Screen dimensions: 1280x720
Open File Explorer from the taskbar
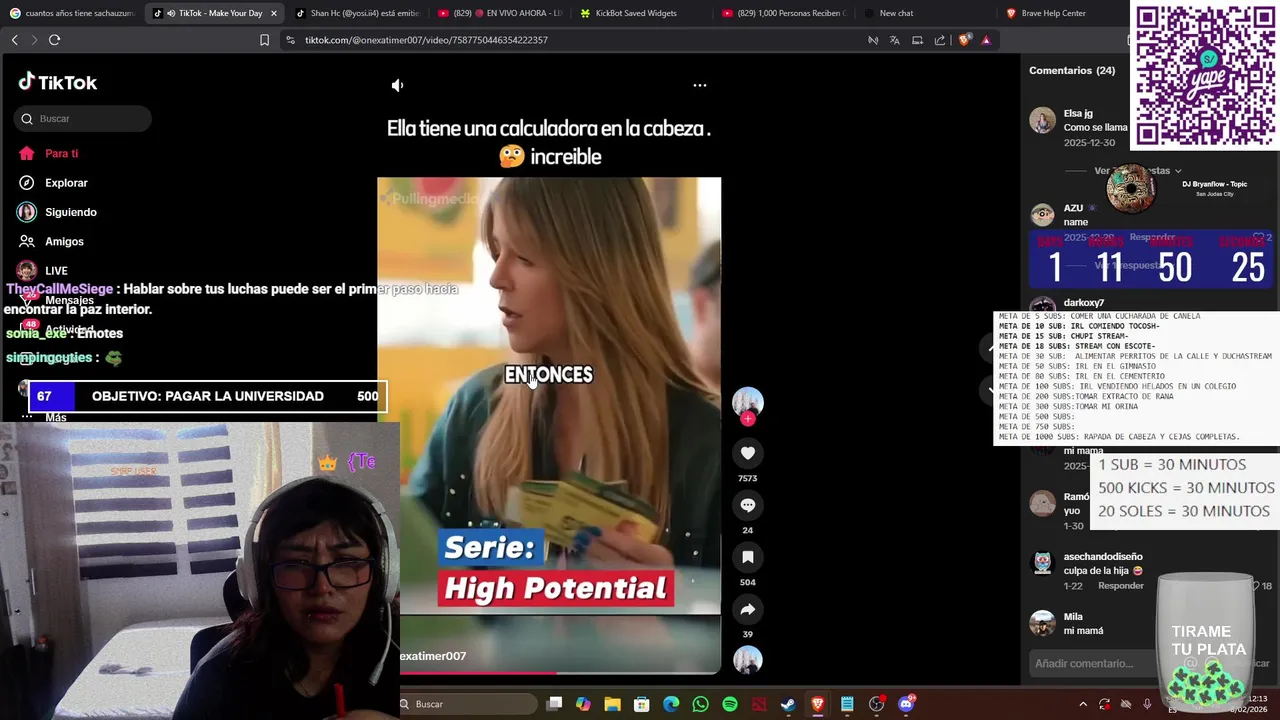tap(613, 704)
